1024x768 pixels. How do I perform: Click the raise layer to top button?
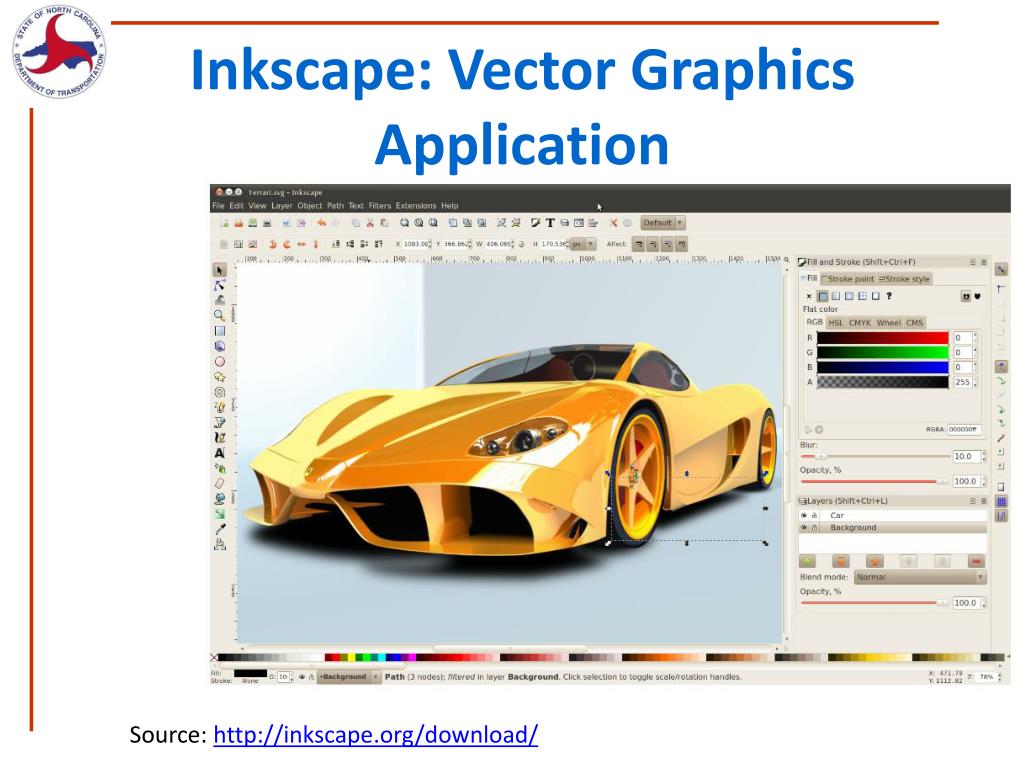click(841, 562)
